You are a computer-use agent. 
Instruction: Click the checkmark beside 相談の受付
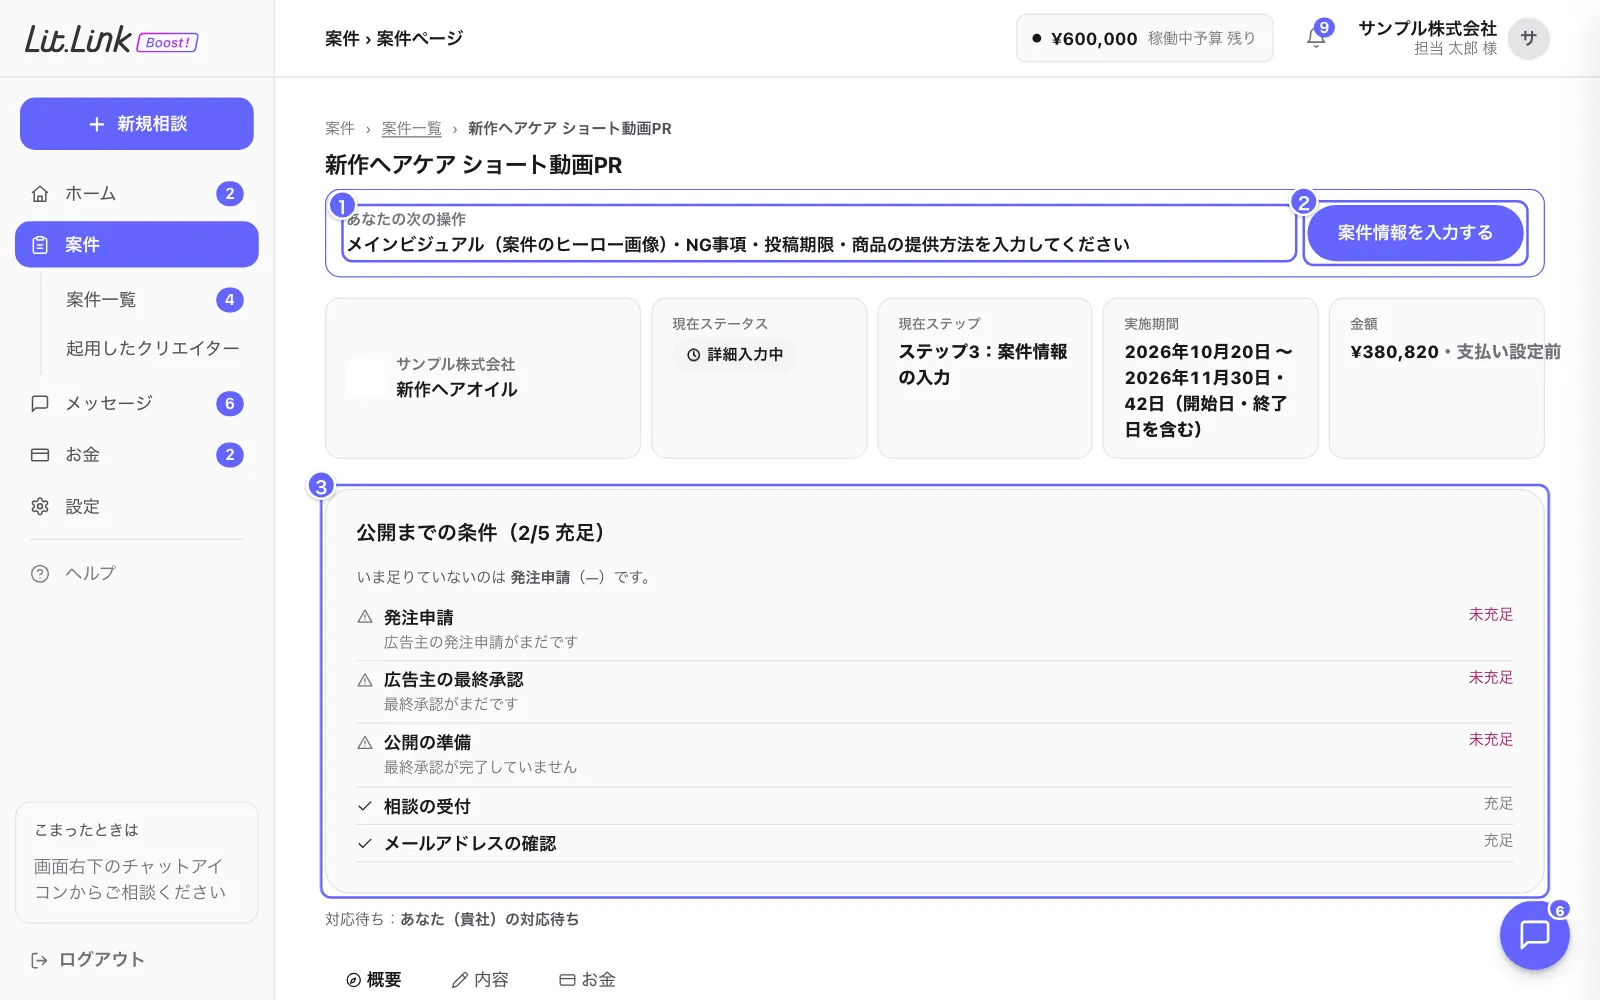[365, 806]
